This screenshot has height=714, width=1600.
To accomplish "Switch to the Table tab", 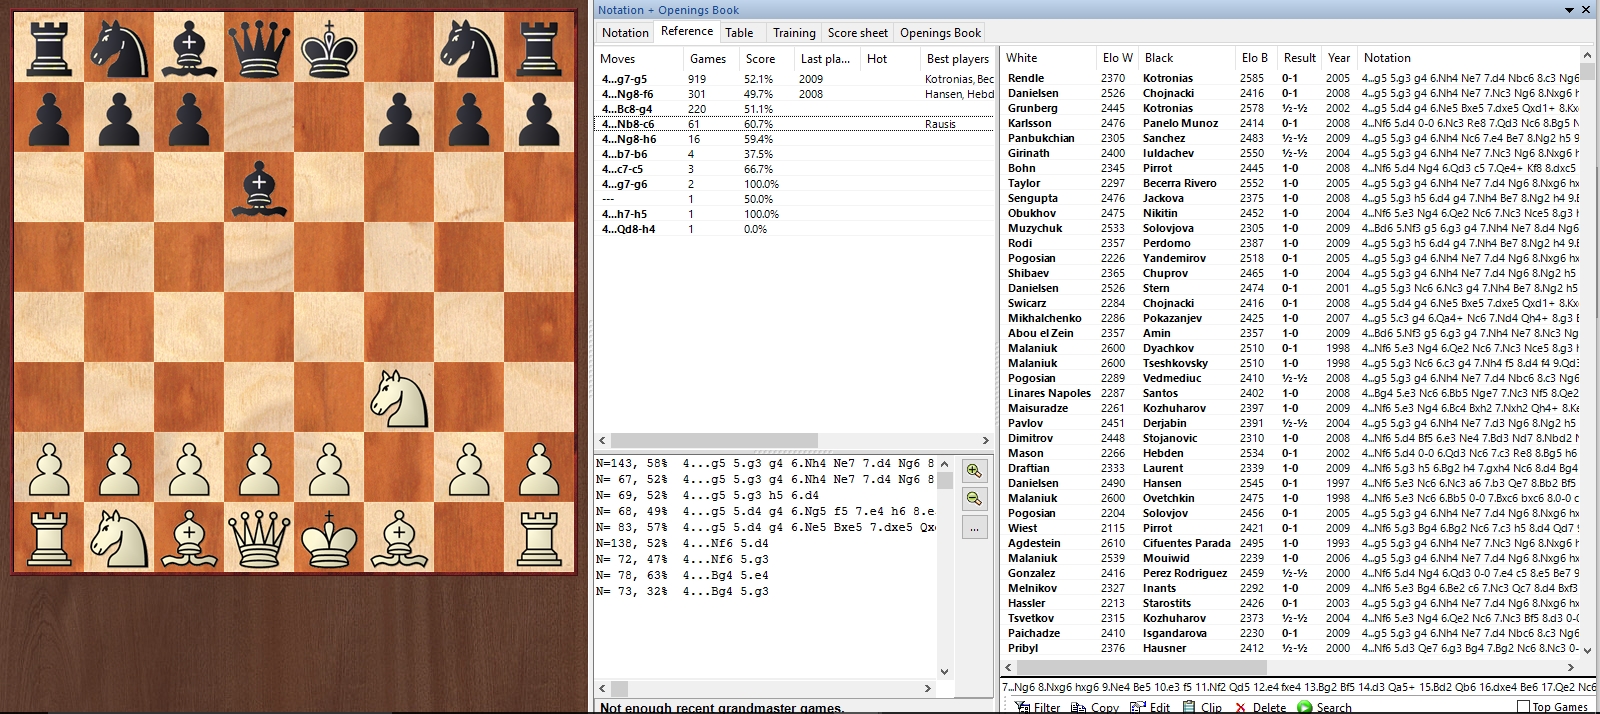I will coord(740,33).
